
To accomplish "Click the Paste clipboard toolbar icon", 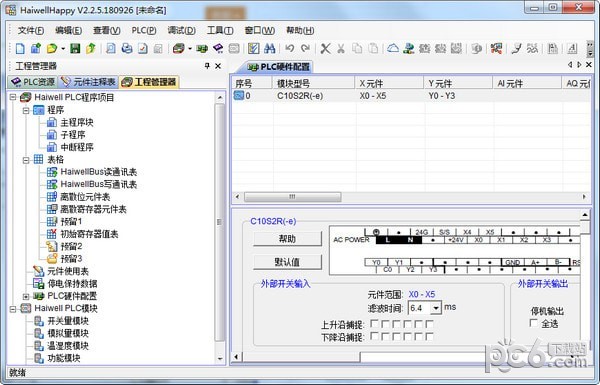I will tap(373, 49).
